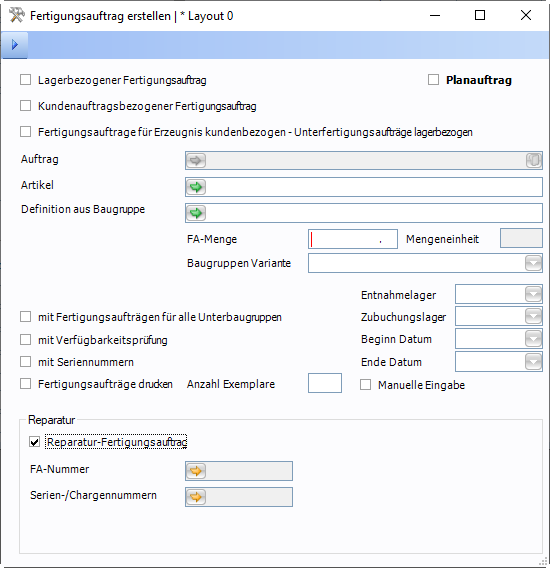Check the Planauftrag option
The height and width of the screenshot is (568, 550).
pyautogui.click(x=433, y=80)
